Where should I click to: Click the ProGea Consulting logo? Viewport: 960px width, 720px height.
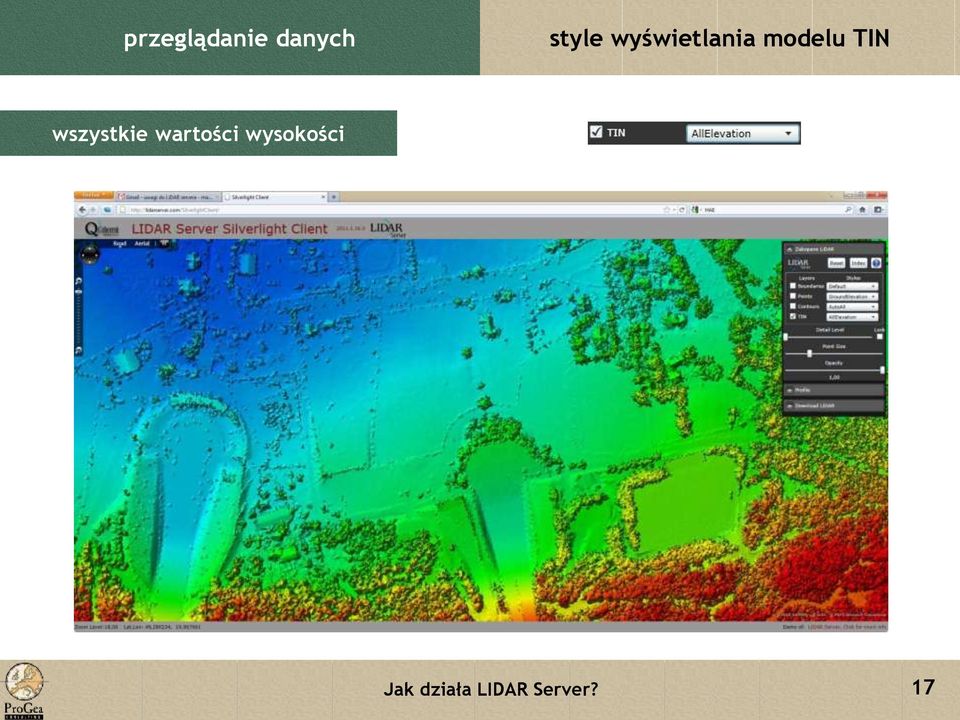(x=24, y=691)
